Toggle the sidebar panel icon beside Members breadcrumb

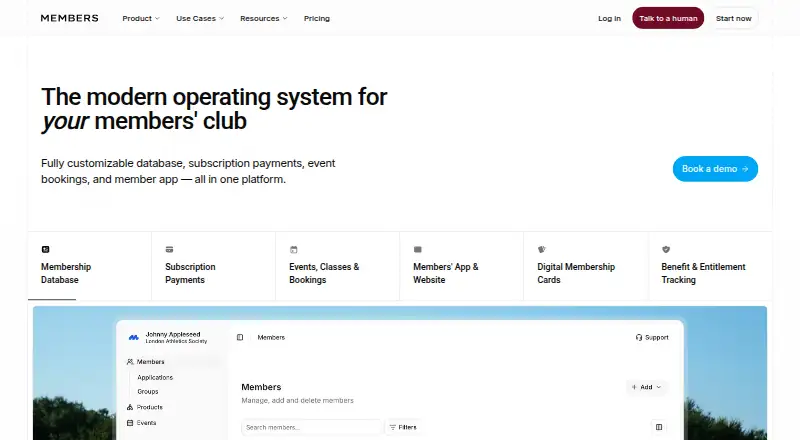pos(240,337)
